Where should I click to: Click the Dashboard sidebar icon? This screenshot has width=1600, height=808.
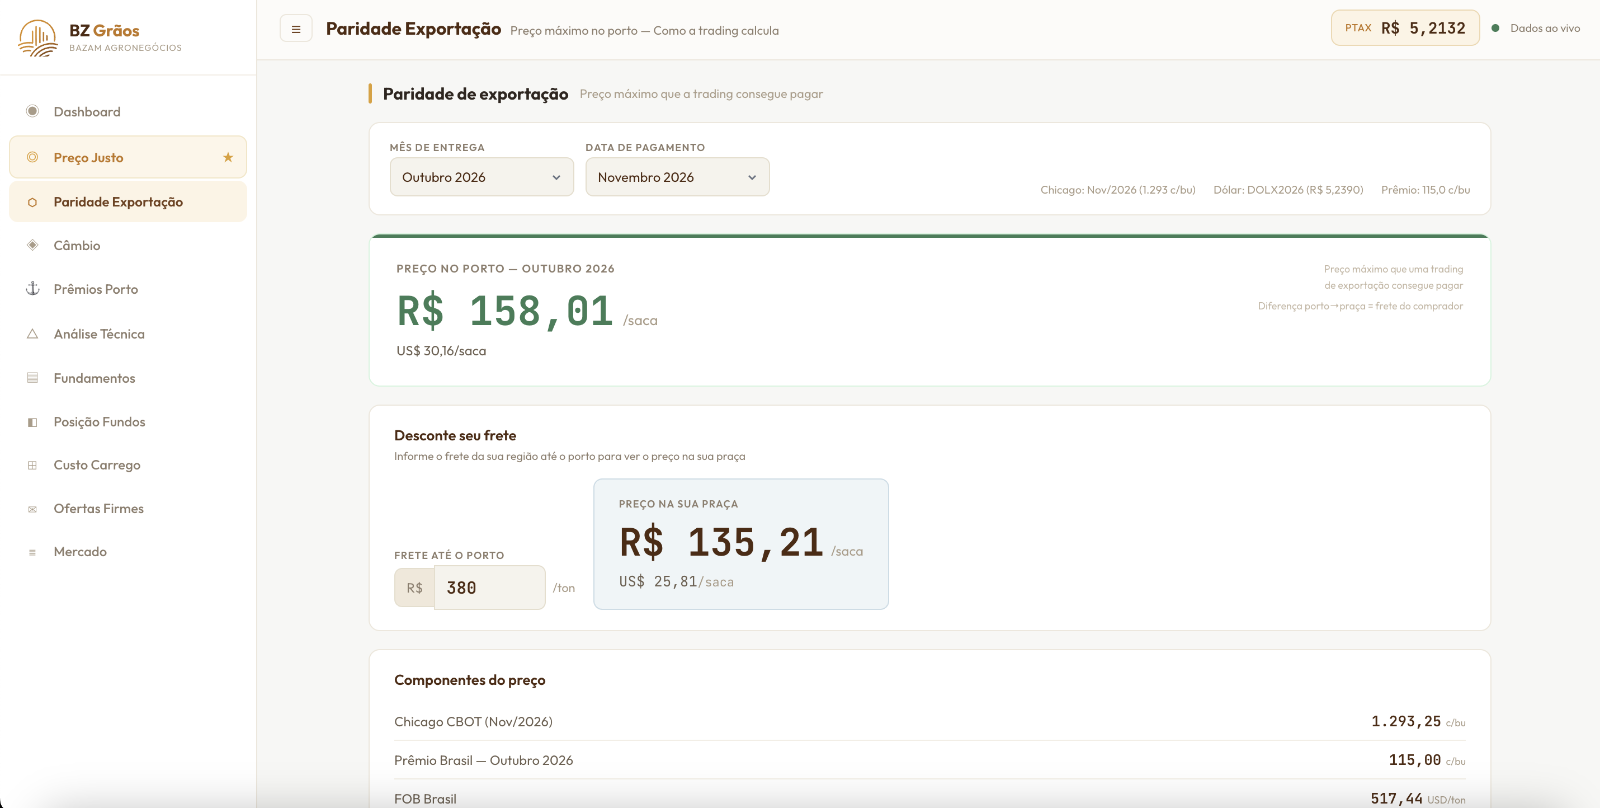pyautogui.click(x=33, y=111)
